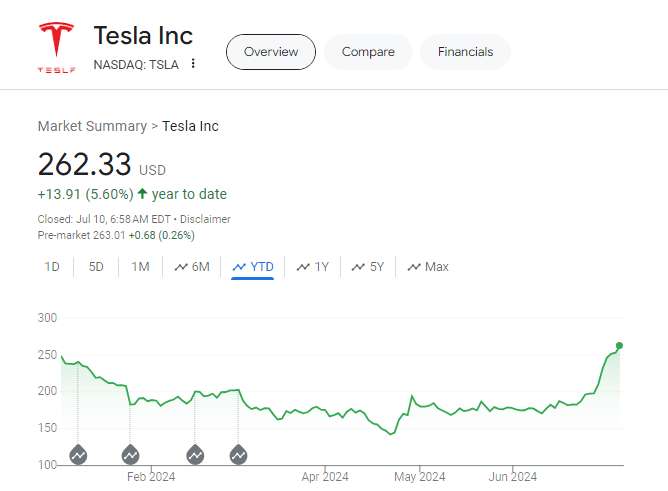Select the 1D time range
The image size is (668, 491).
click(52, 267)
